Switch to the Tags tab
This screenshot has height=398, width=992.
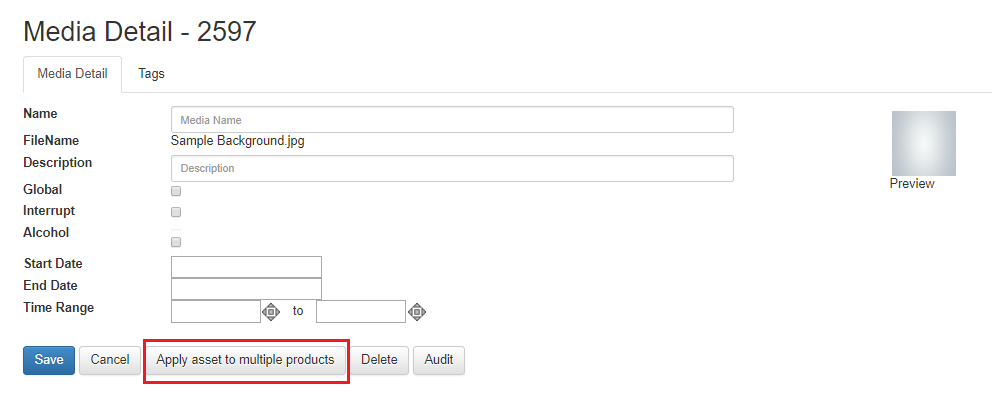152,73
